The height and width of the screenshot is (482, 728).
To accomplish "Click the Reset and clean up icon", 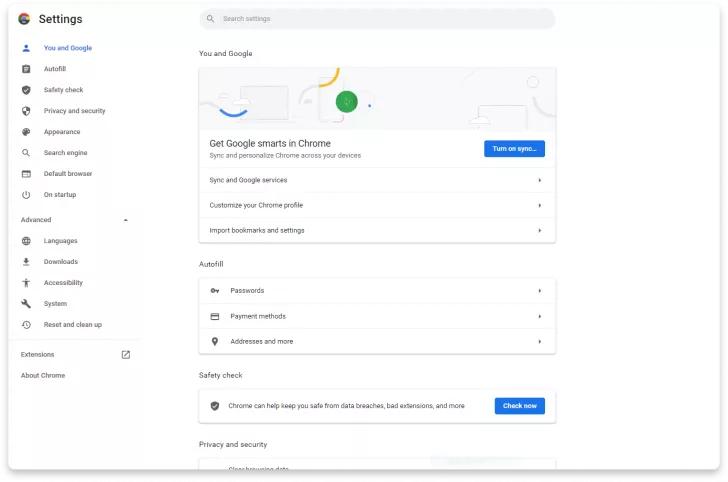I will (x=26, y=325).
